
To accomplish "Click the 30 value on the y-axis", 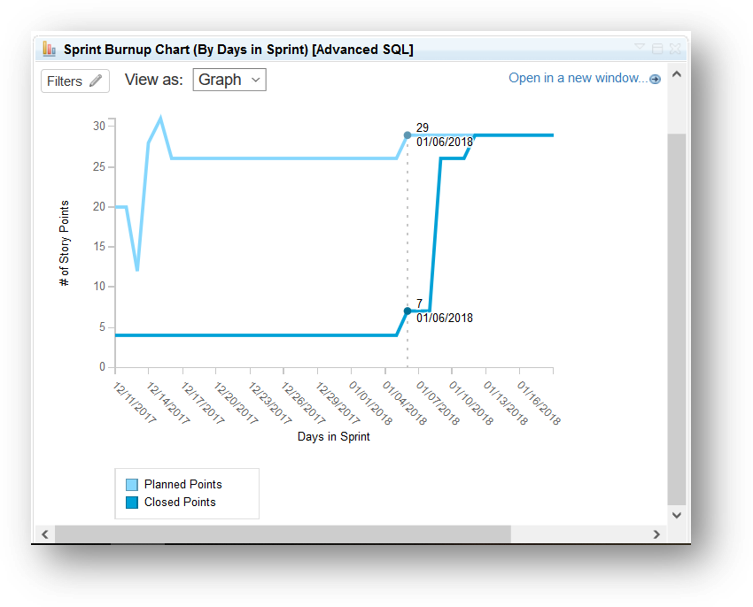I will (x=99, y=126).
